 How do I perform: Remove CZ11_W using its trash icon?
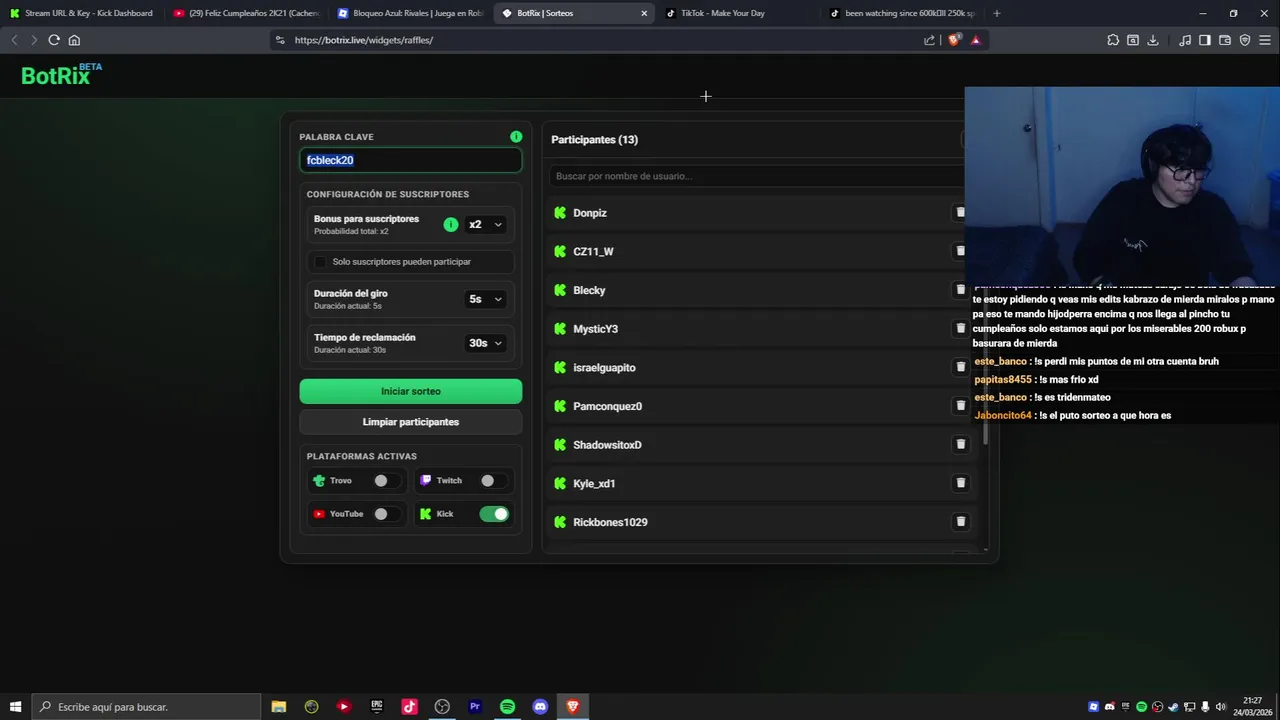[960, 251]
